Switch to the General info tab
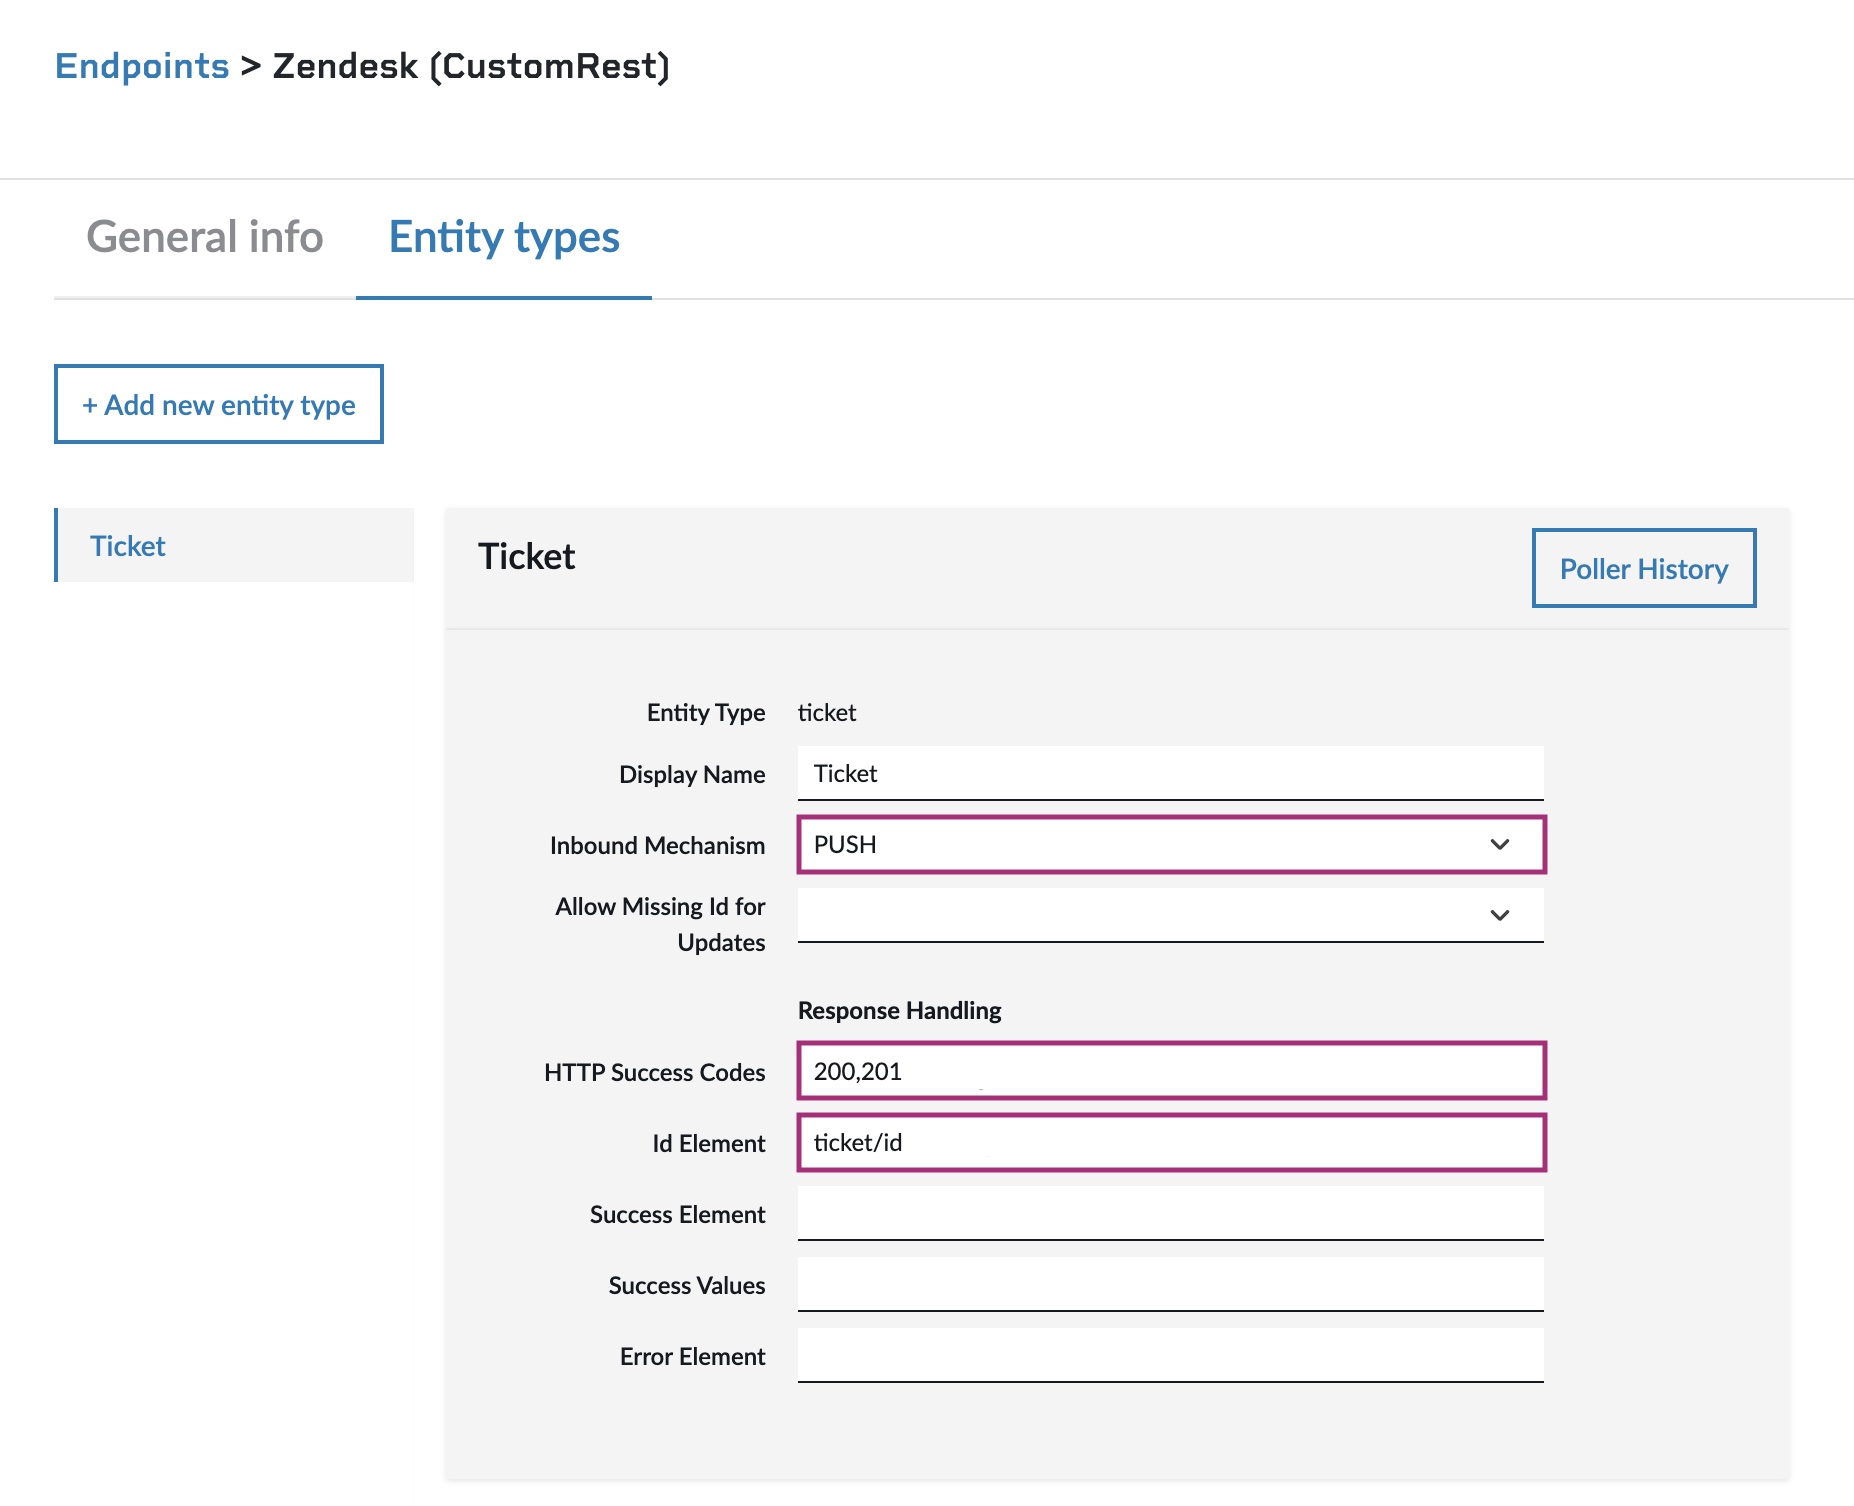The width and height of the screenshot is (1854, 1506). coord(204,237)
